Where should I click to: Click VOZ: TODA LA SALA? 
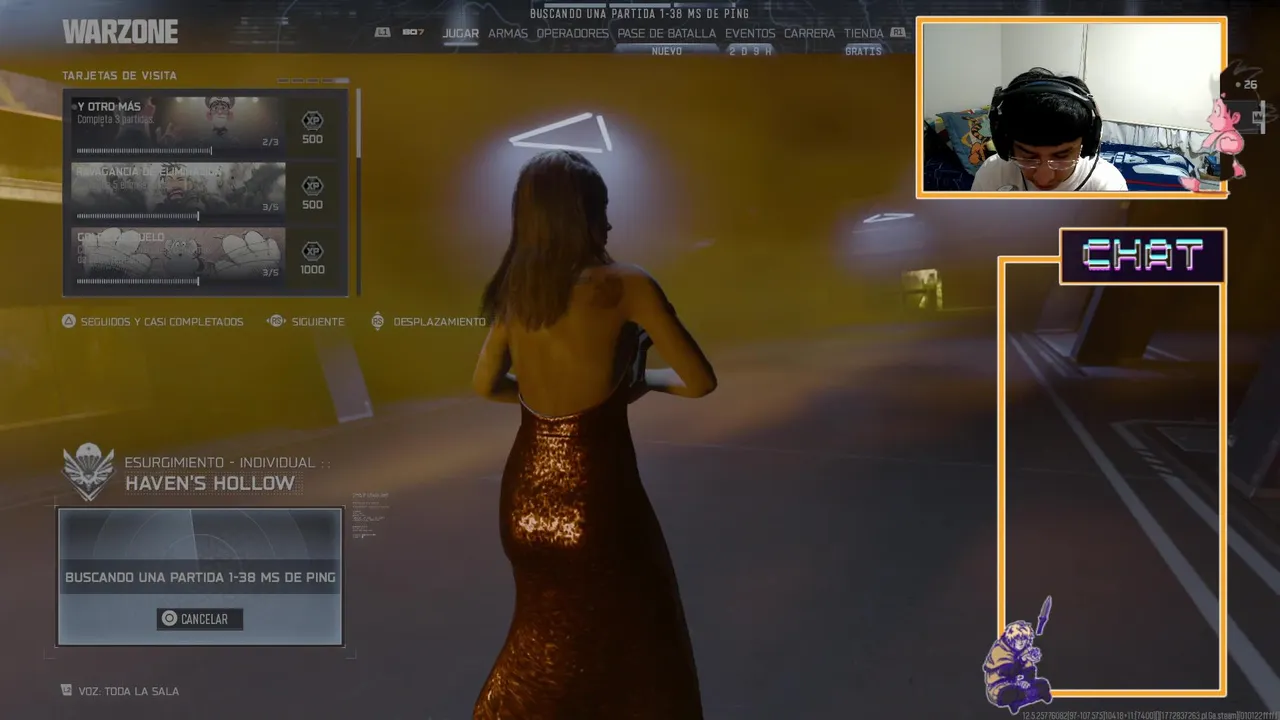coord(129,691)
